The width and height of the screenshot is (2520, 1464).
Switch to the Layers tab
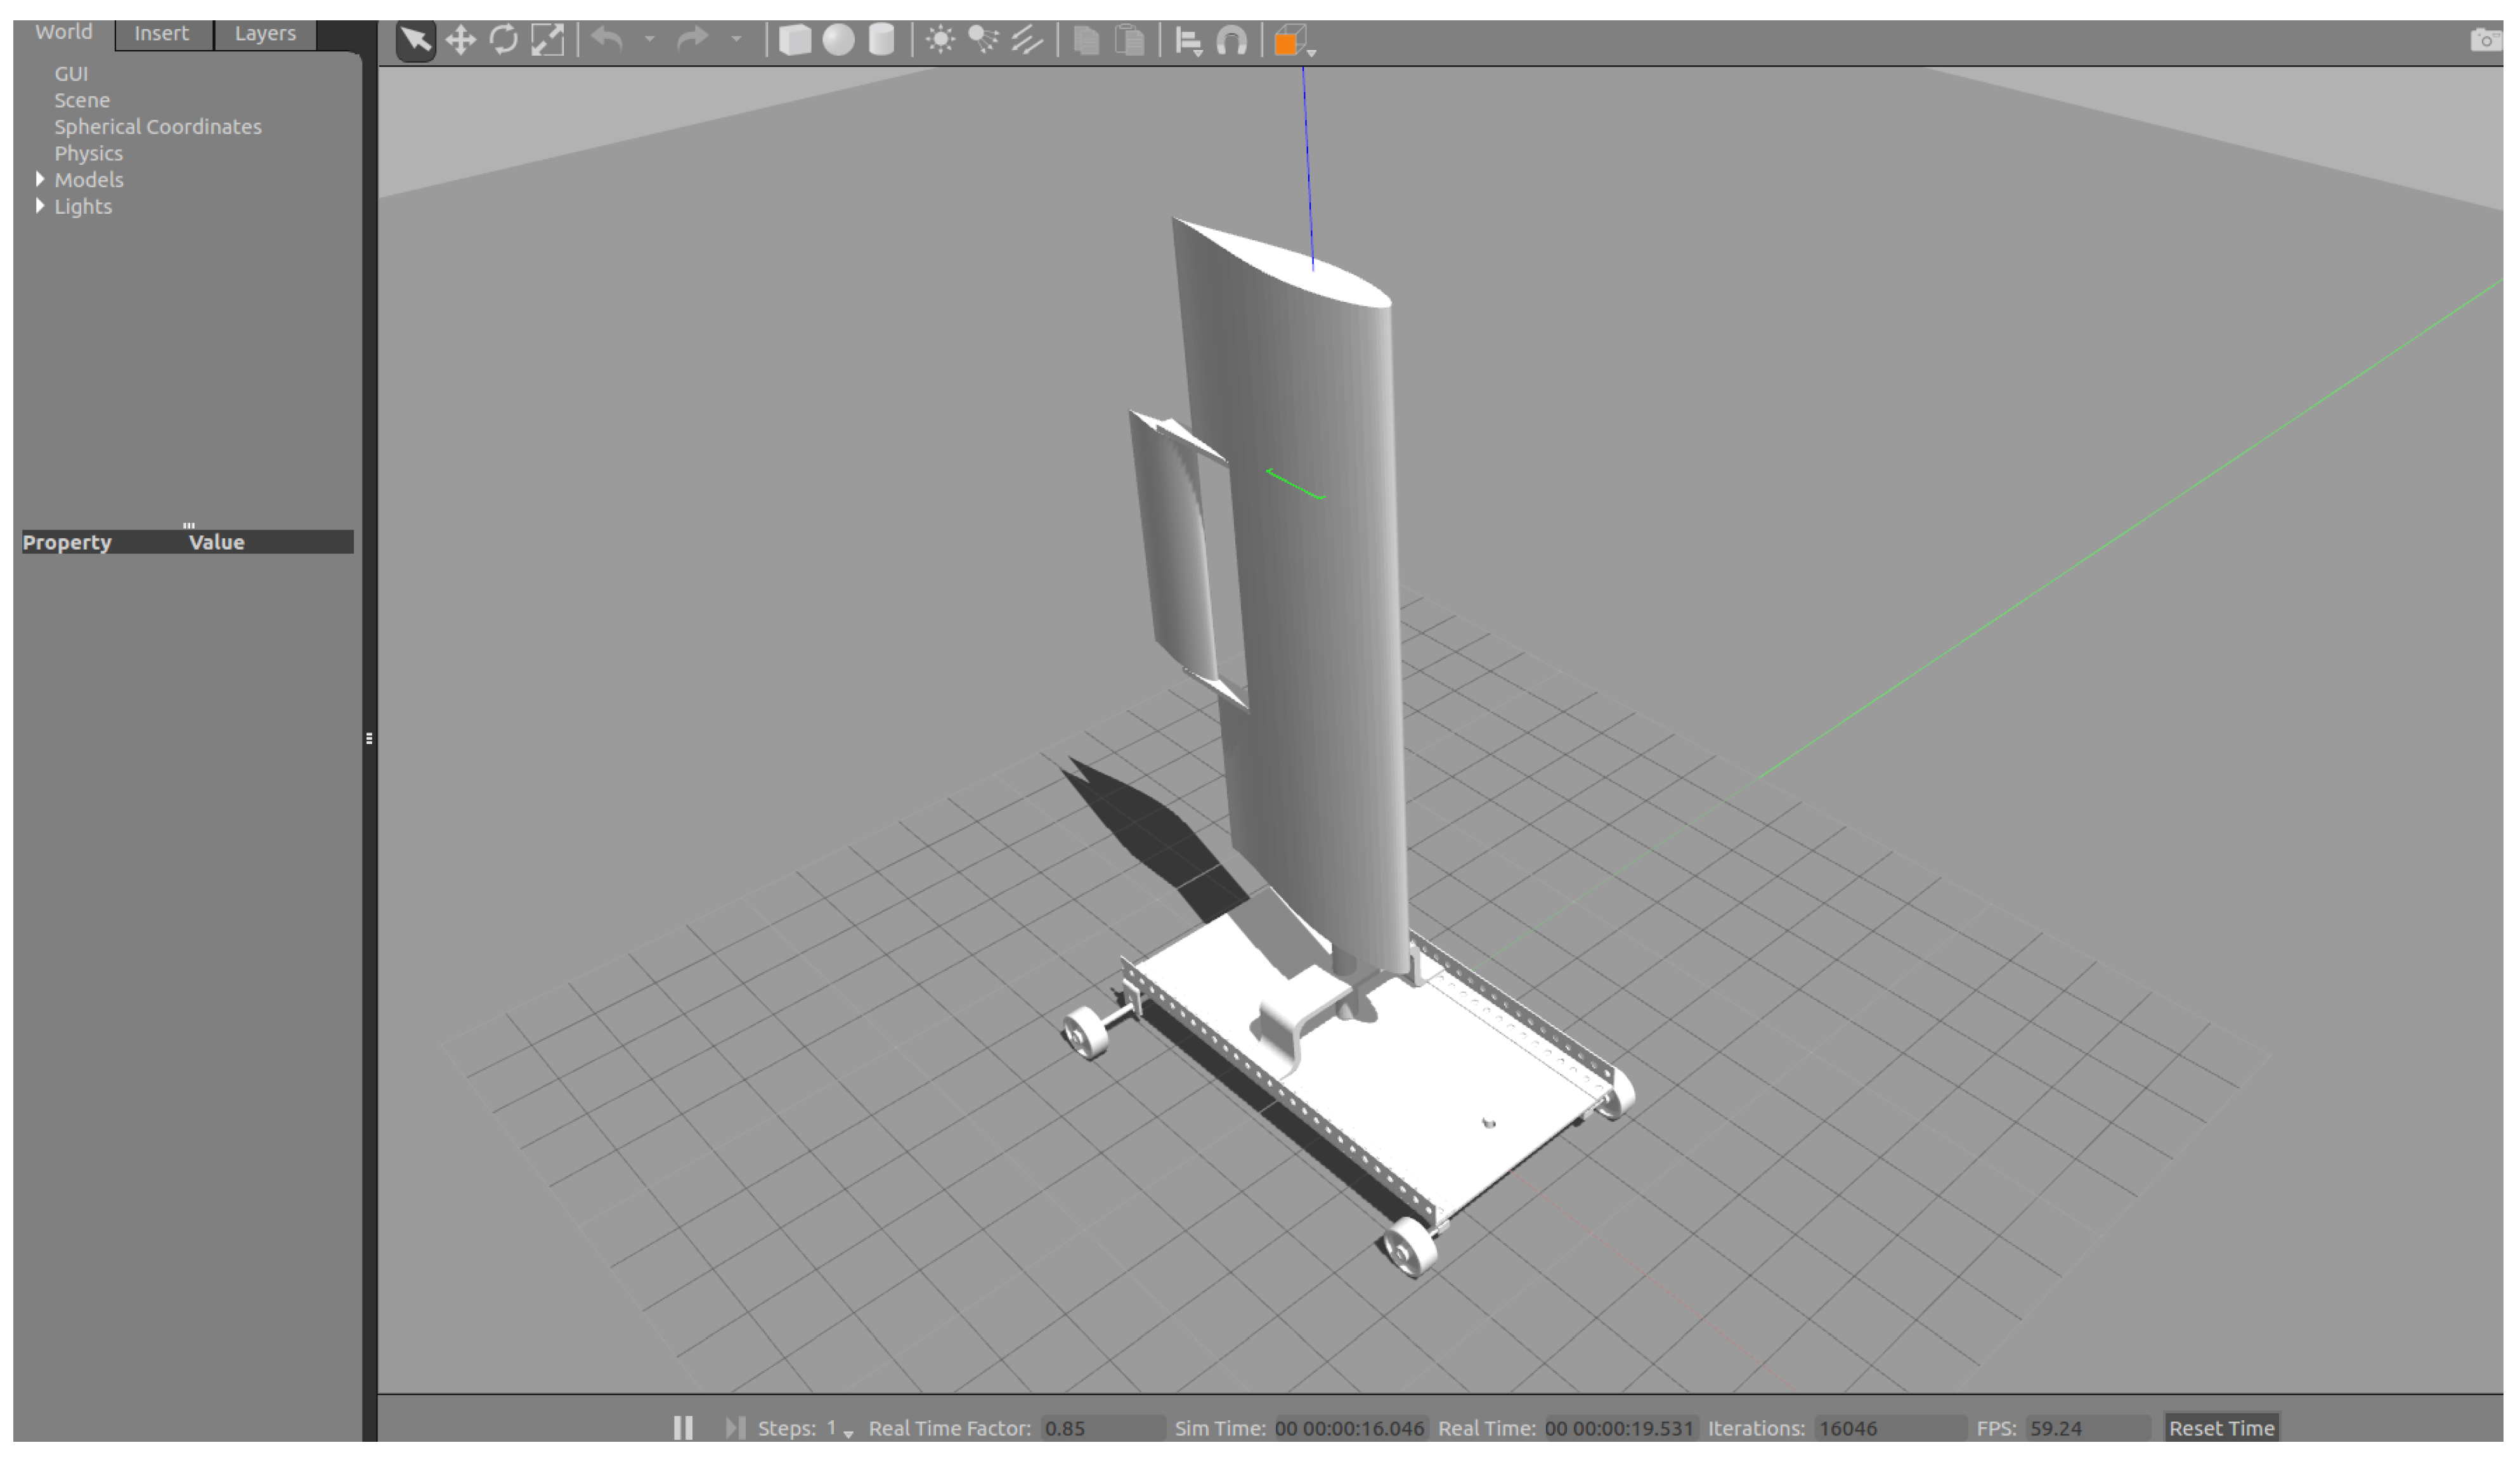pyautogui.click(x=265, y=33)
